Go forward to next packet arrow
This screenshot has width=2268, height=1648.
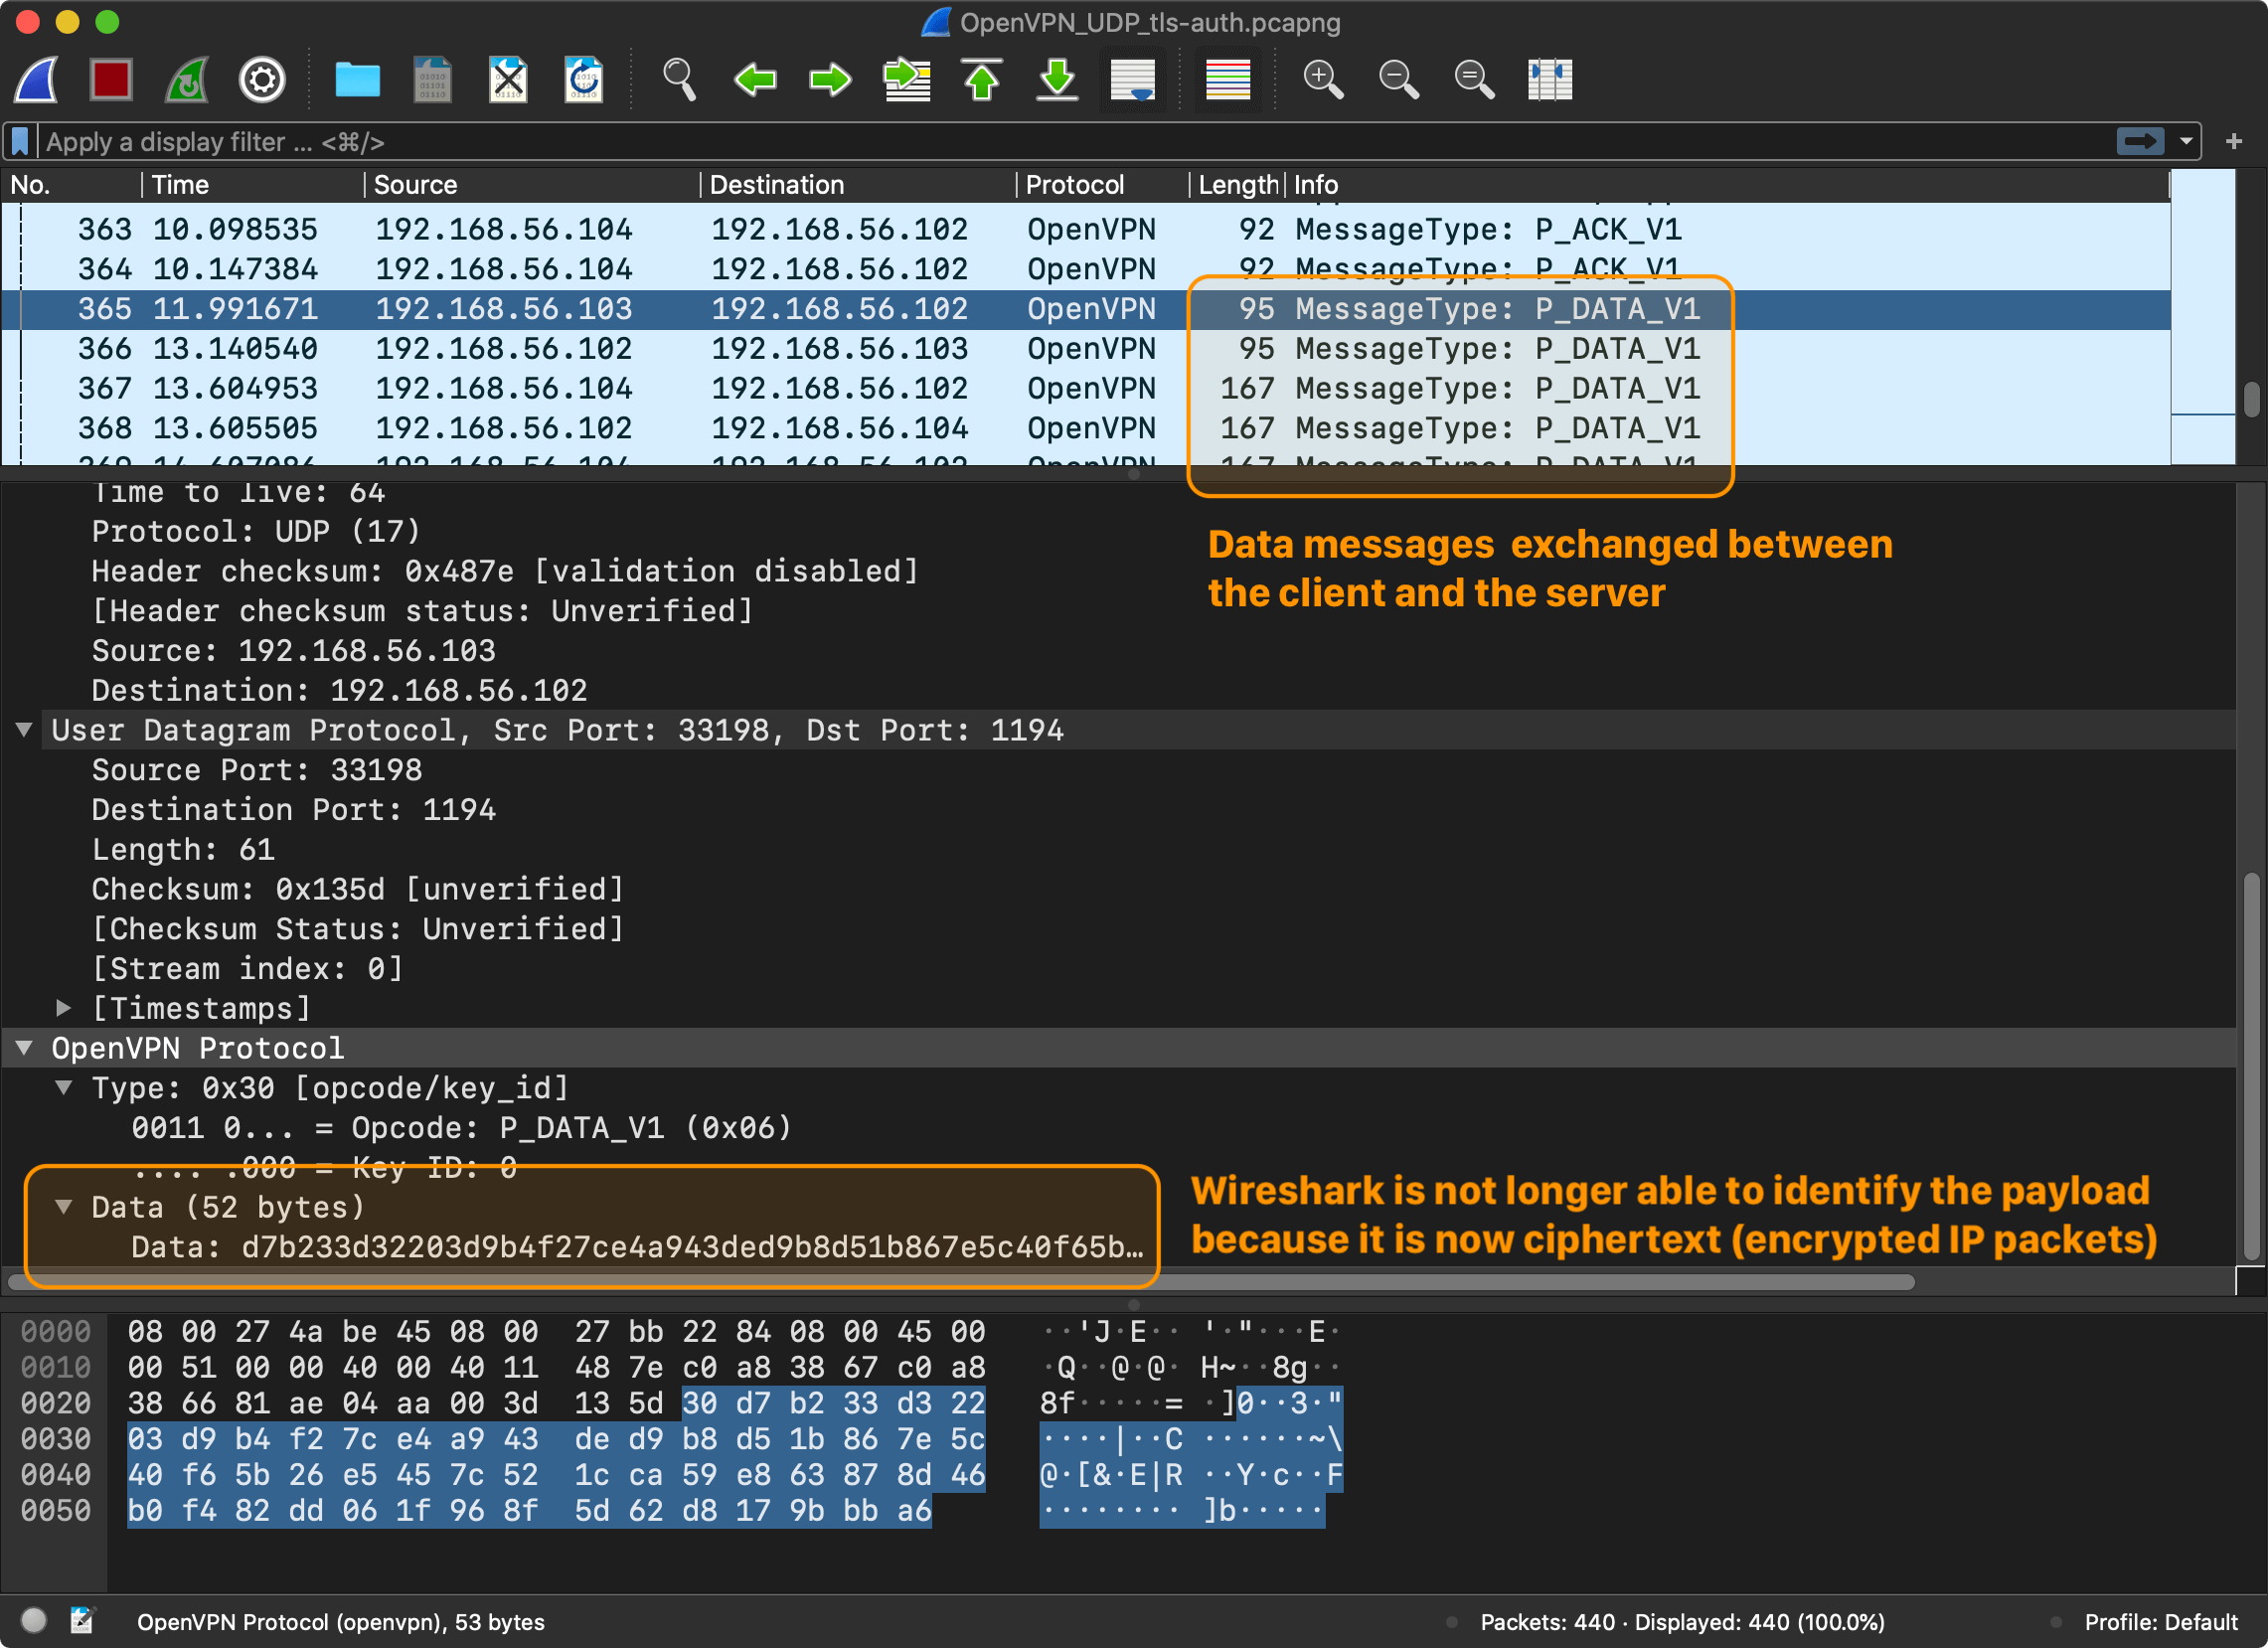point(830,80)
